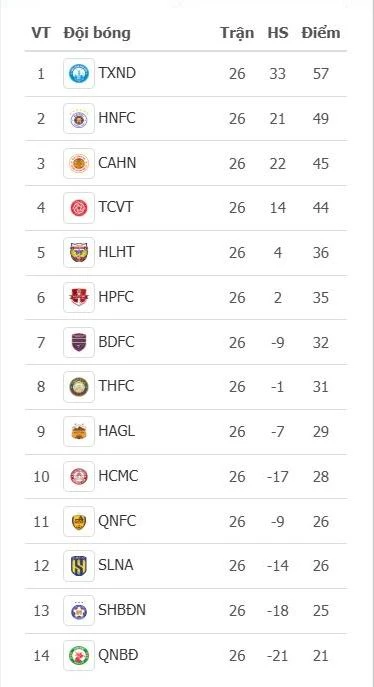Open the THFC round club logo

(79, 387)
